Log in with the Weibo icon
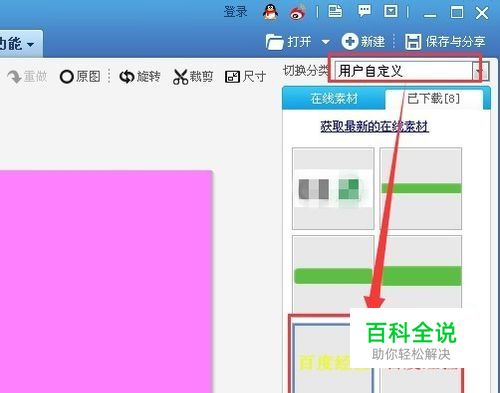 [298, 12]
